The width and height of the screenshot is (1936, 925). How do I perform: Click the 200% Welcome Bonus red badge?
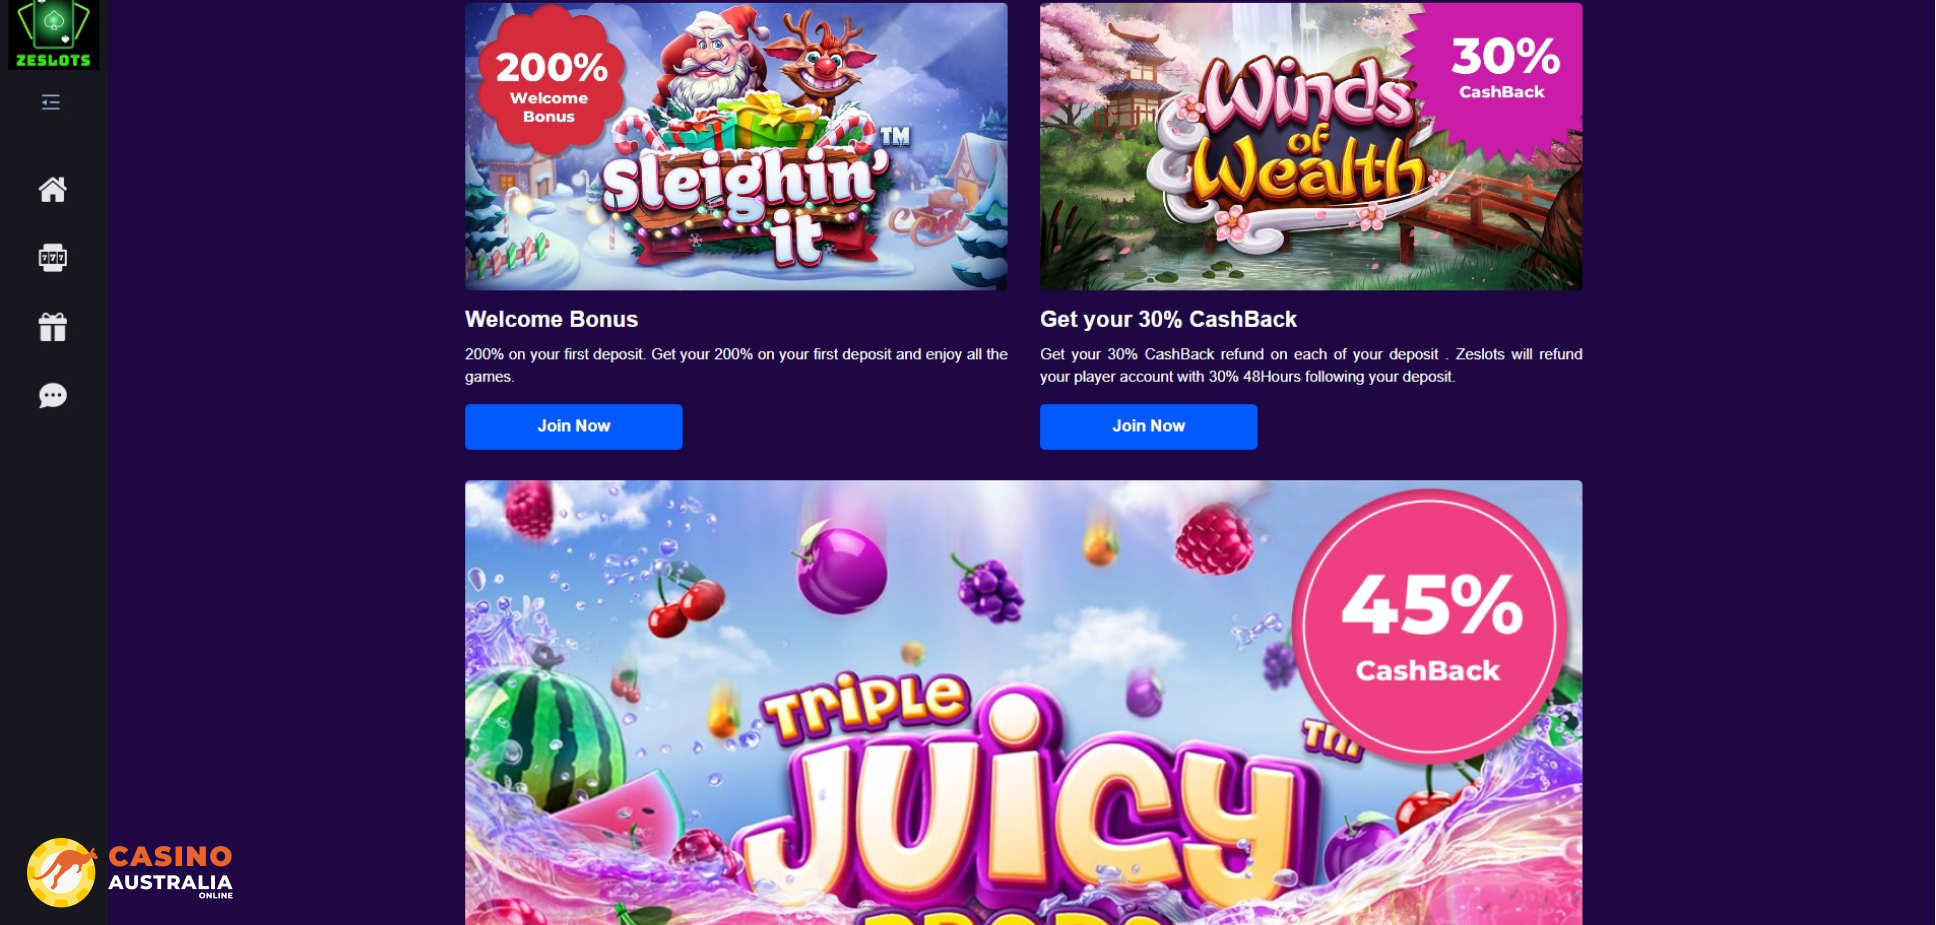(x=551, y=81)
